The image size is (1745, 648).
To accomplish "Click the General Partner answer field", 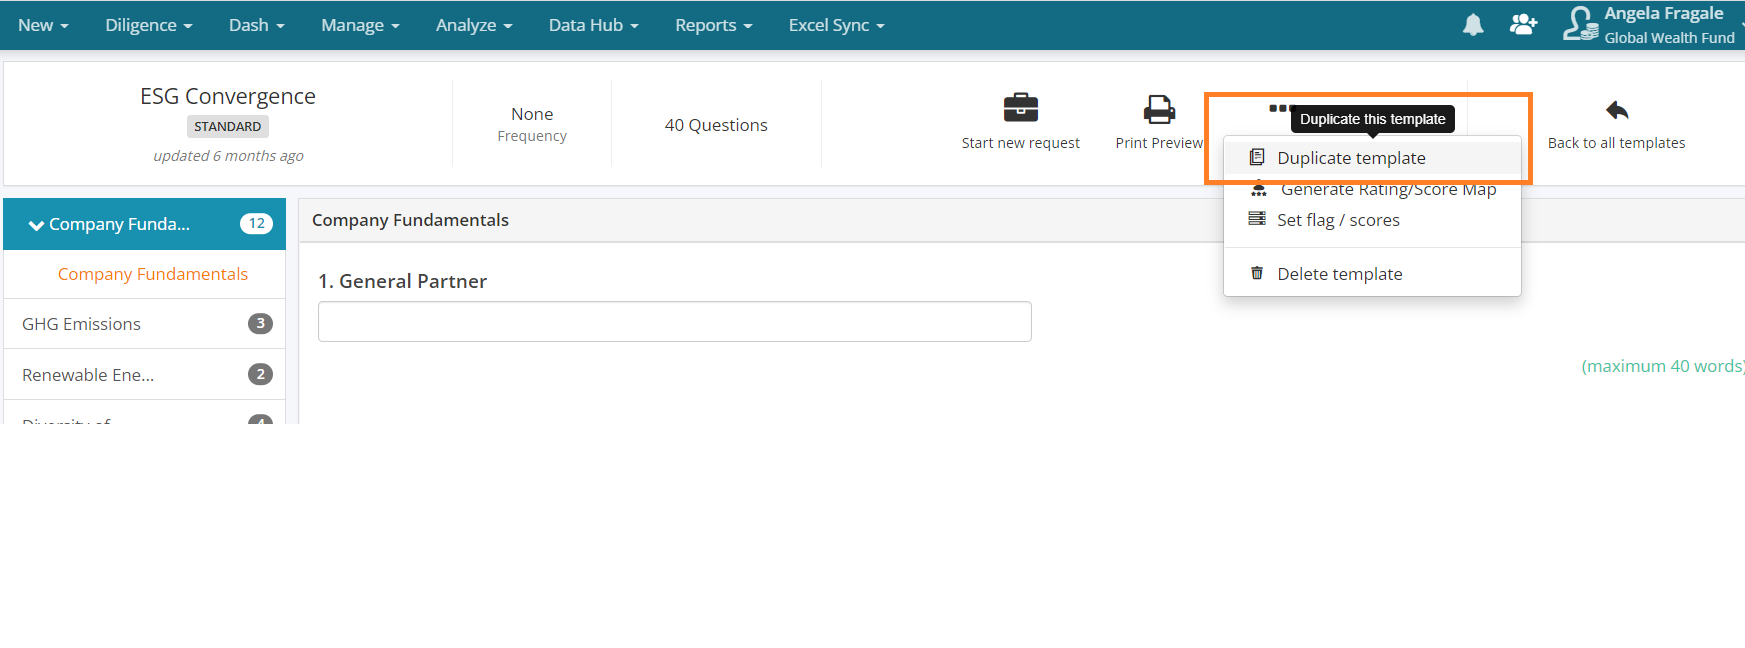I will pyautogui.click(x=675, y=322).
